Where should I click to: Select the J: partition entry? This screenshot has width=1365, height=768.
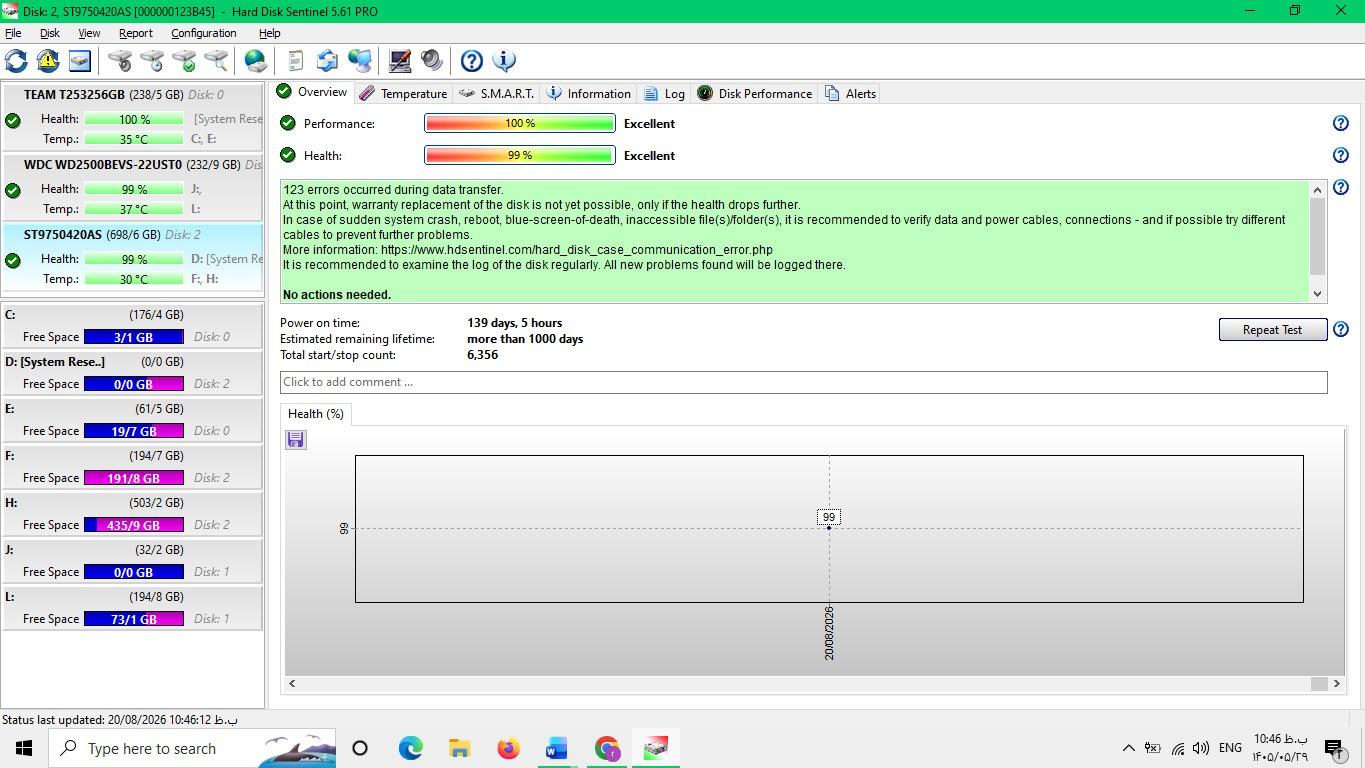pyautogui.click(x=132, y=560)
